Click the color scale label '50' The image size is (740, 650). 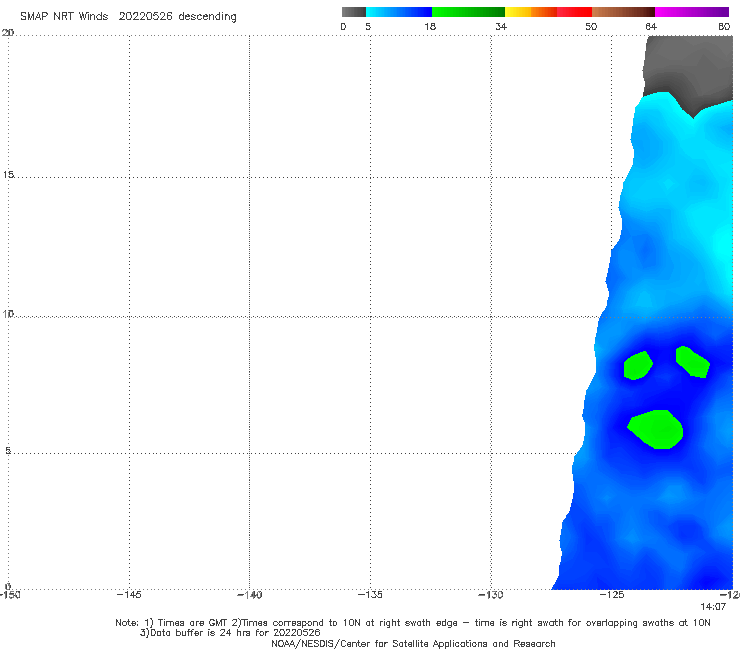tap(591, 27)
